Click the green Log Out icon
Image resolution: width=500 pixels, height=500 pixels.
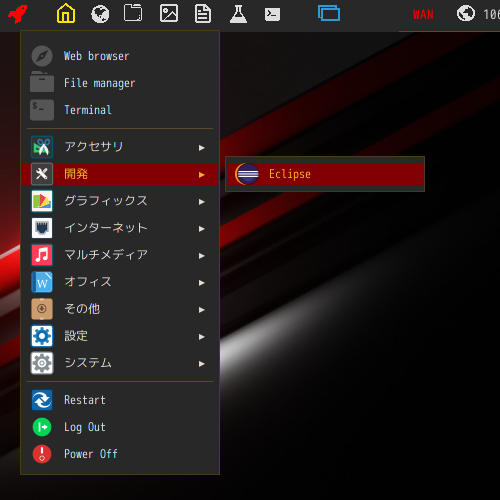pyautogui.click(x=42, y=427)
